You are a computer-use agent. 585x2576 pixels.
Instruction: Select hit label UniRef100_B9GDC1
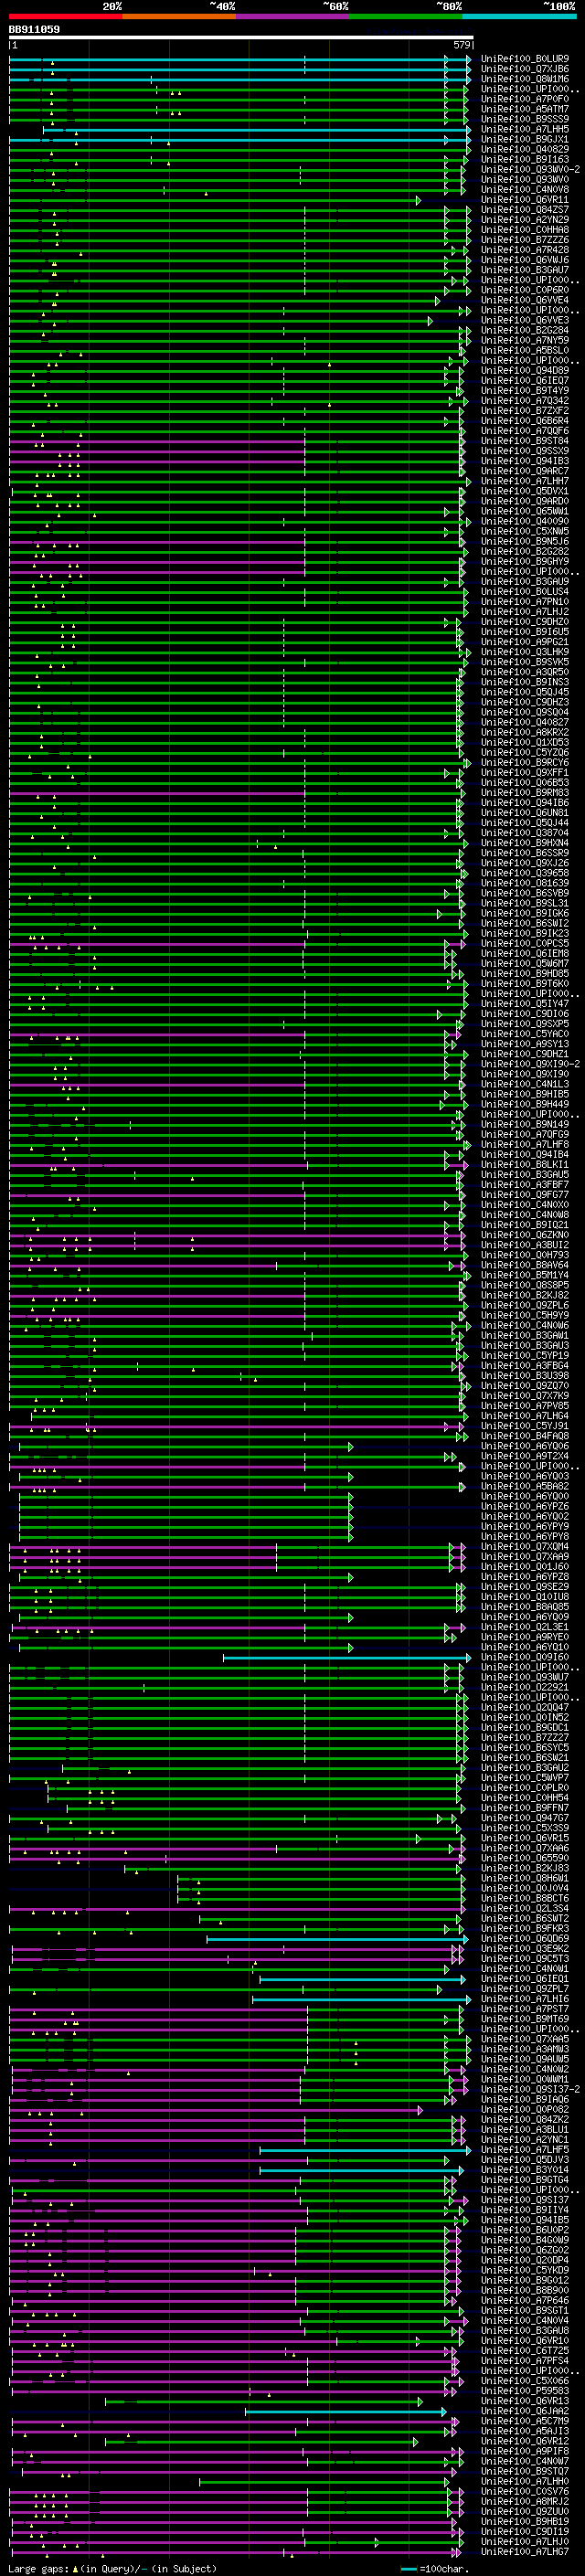(524, 1728)
